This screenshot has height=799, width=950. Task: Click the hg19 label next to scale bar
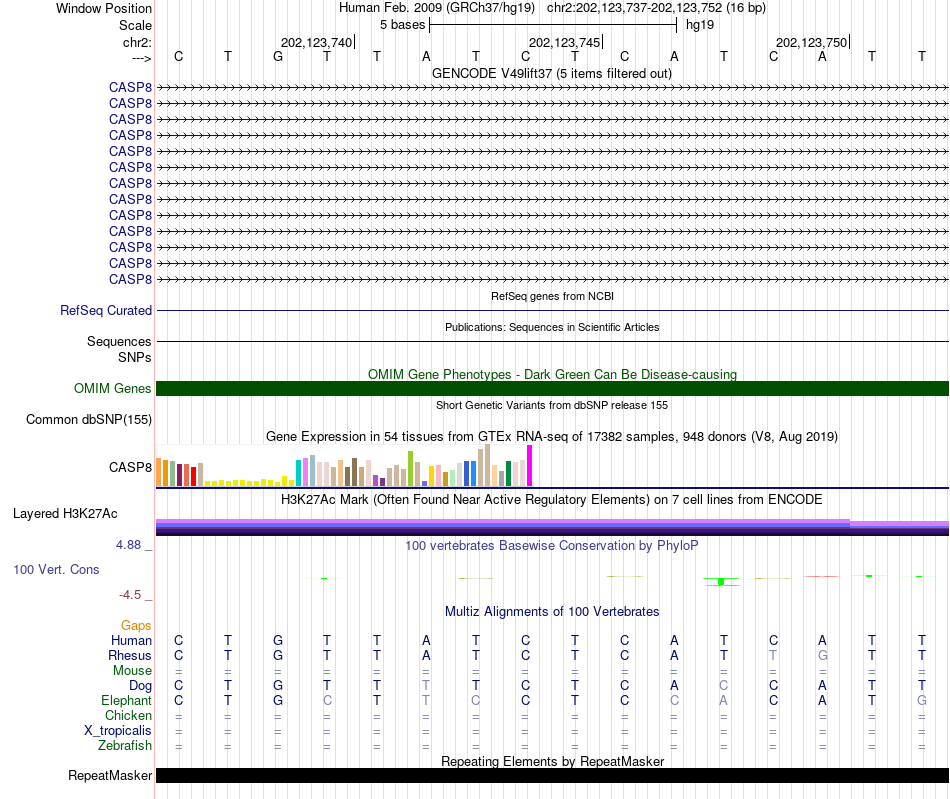click(x=700, y=25)
